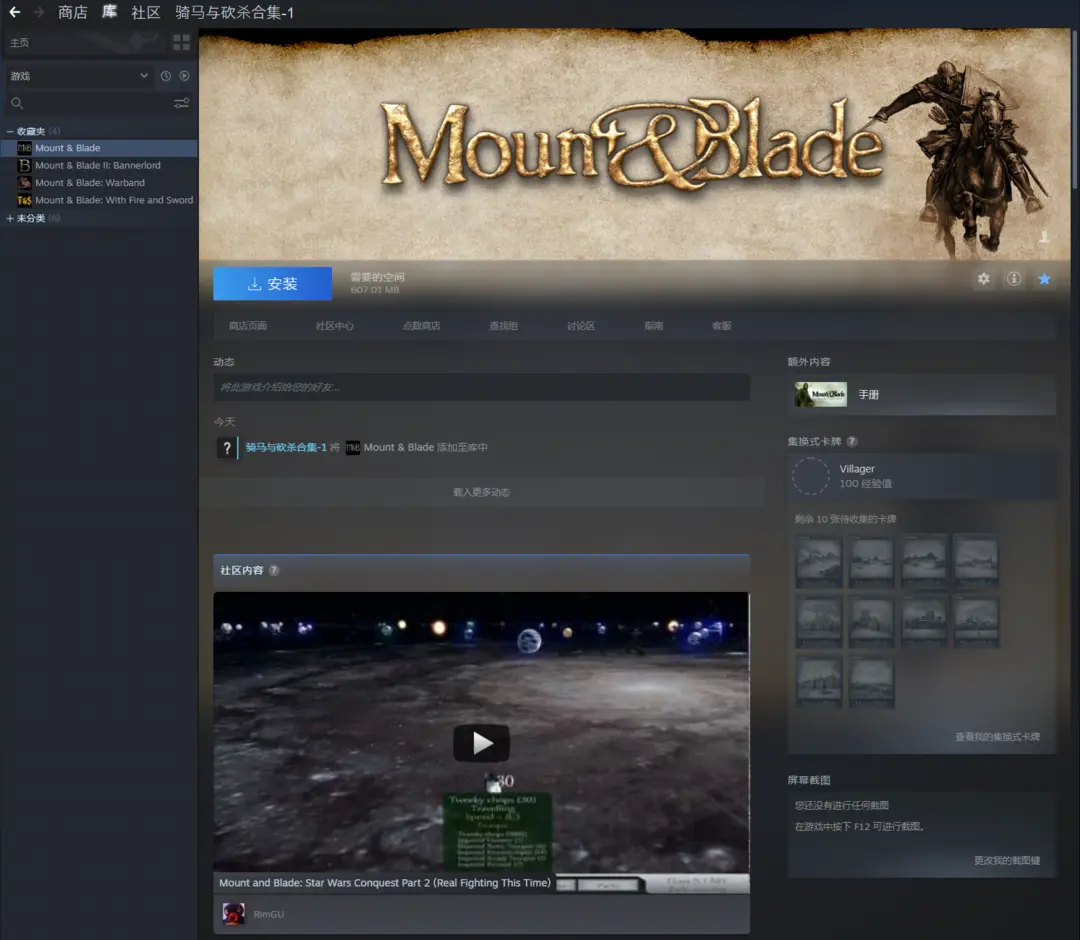Open RimGU's avatar under the video
This screenshot has width=1080, height=940.
[x=233, y=914]
